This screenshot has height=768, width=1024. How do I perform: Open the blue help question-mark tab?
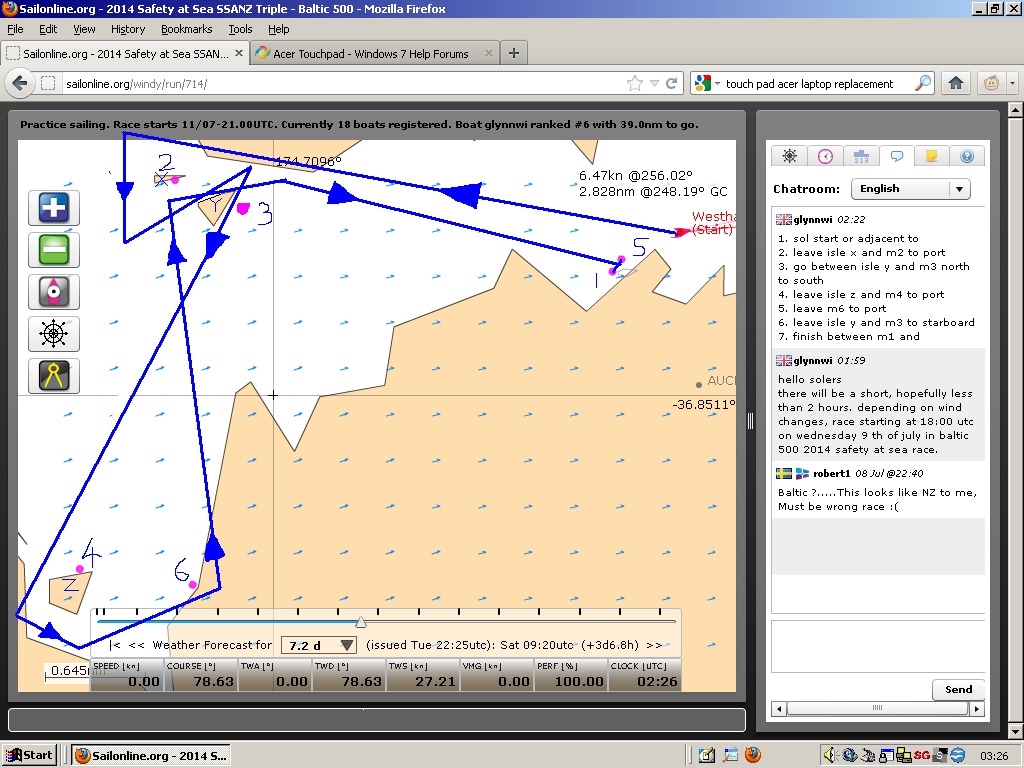pos(967,156)
